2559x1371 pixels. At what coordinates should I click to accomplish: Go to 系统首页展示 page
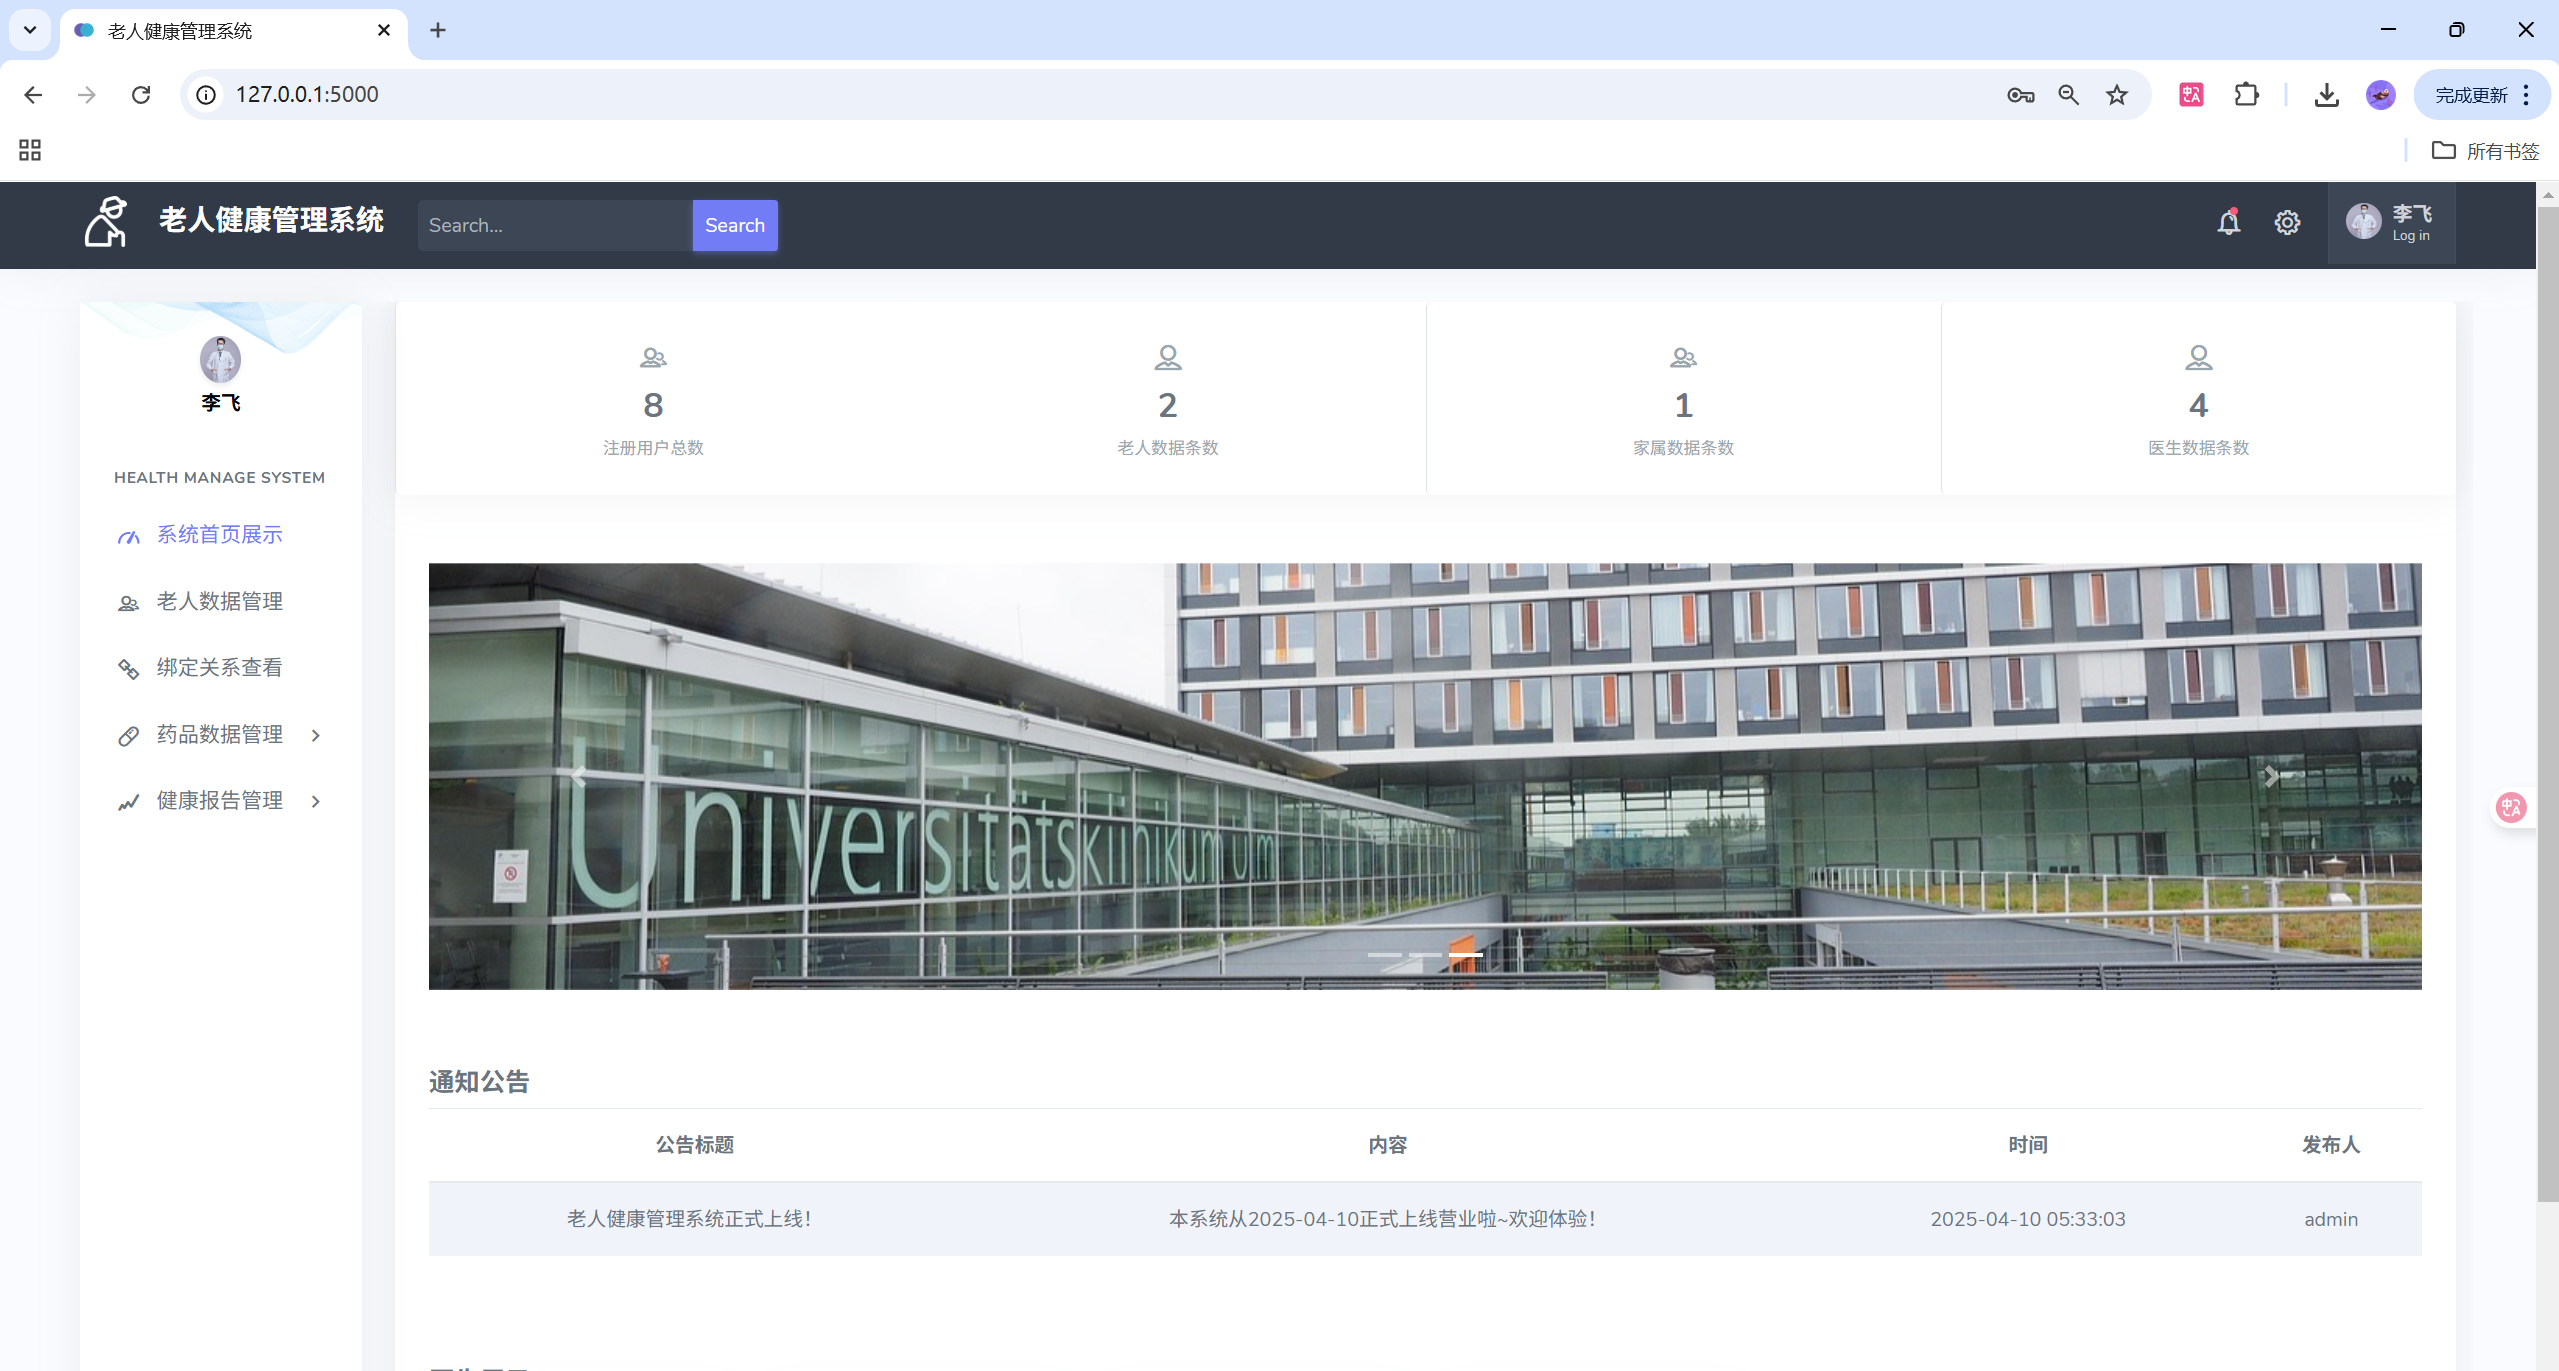pyautogui.click(x=219, y=535)
